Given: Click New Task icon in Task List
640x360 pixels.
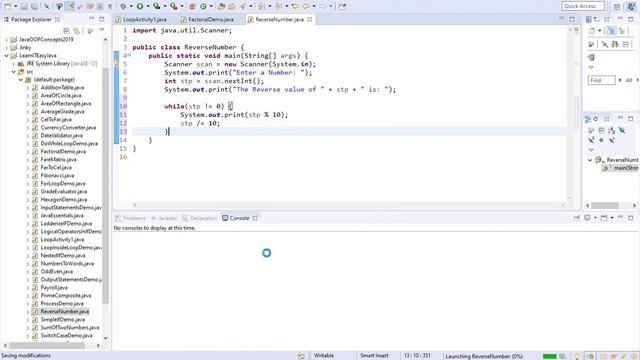Looking at the screenshot, I should point(592,31).
